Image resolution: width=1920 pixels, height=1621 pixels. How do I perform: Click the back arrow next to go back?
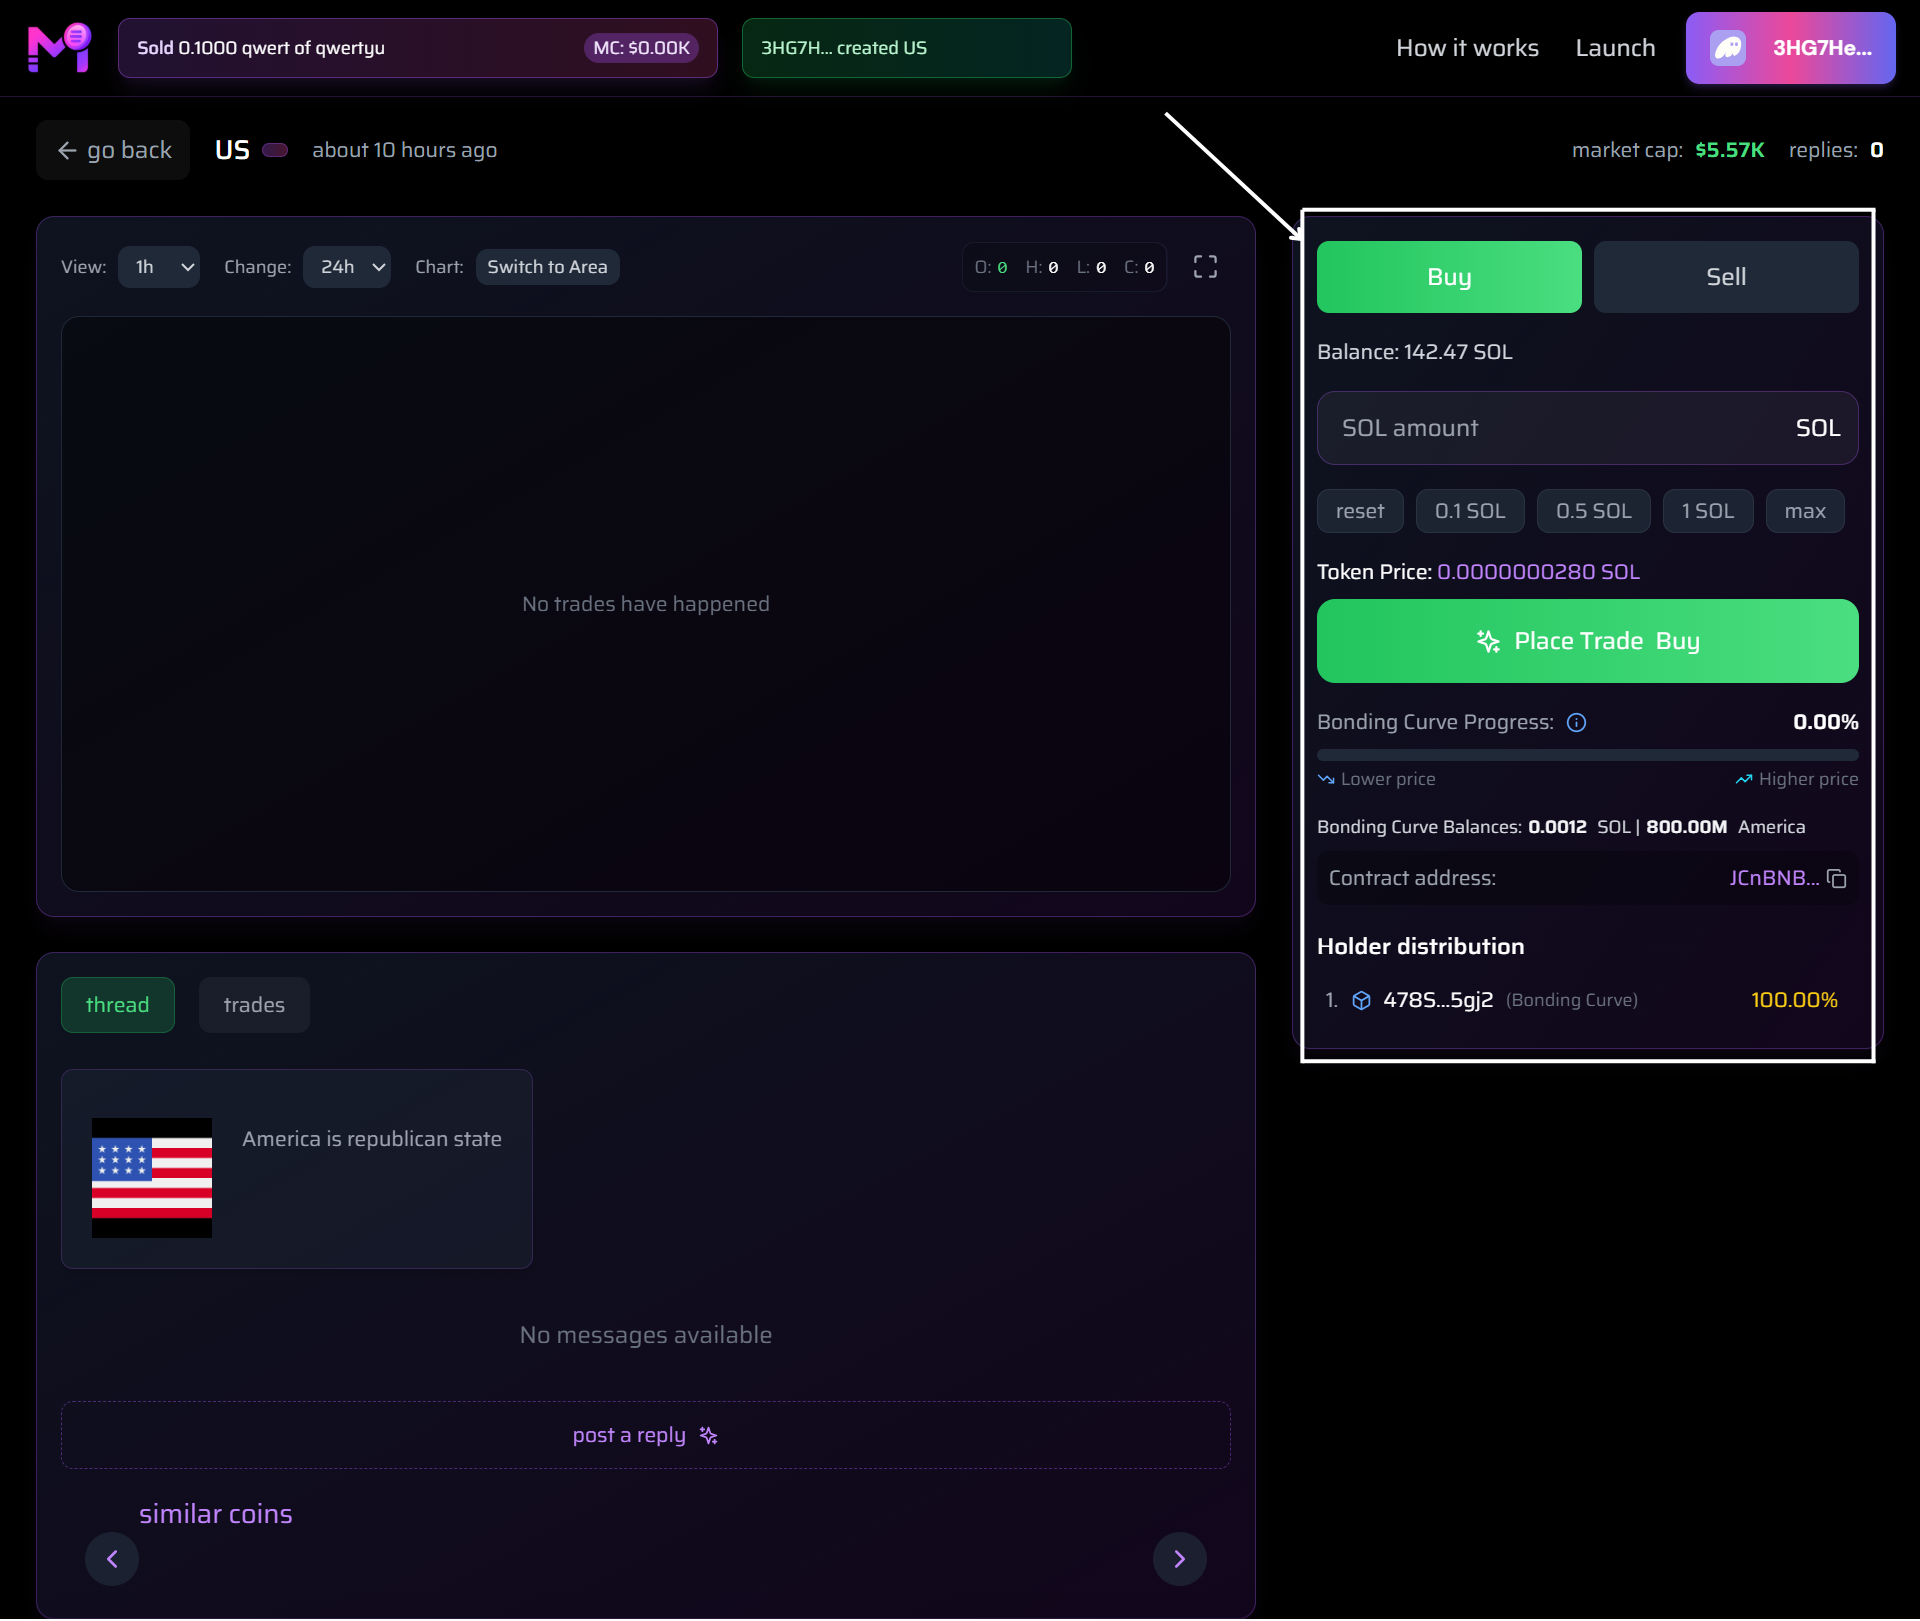pyautogui.click(x=66, y=150)
